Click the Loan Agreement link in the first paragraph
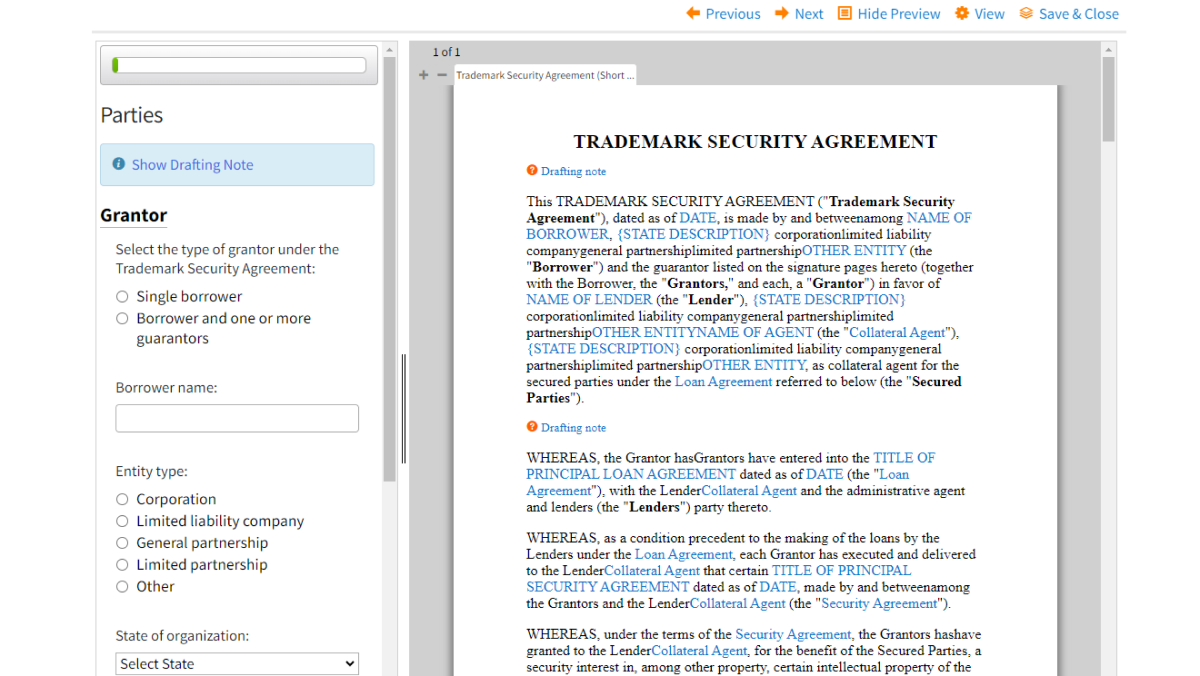The image size is (1200, 676). coord(723,381)
